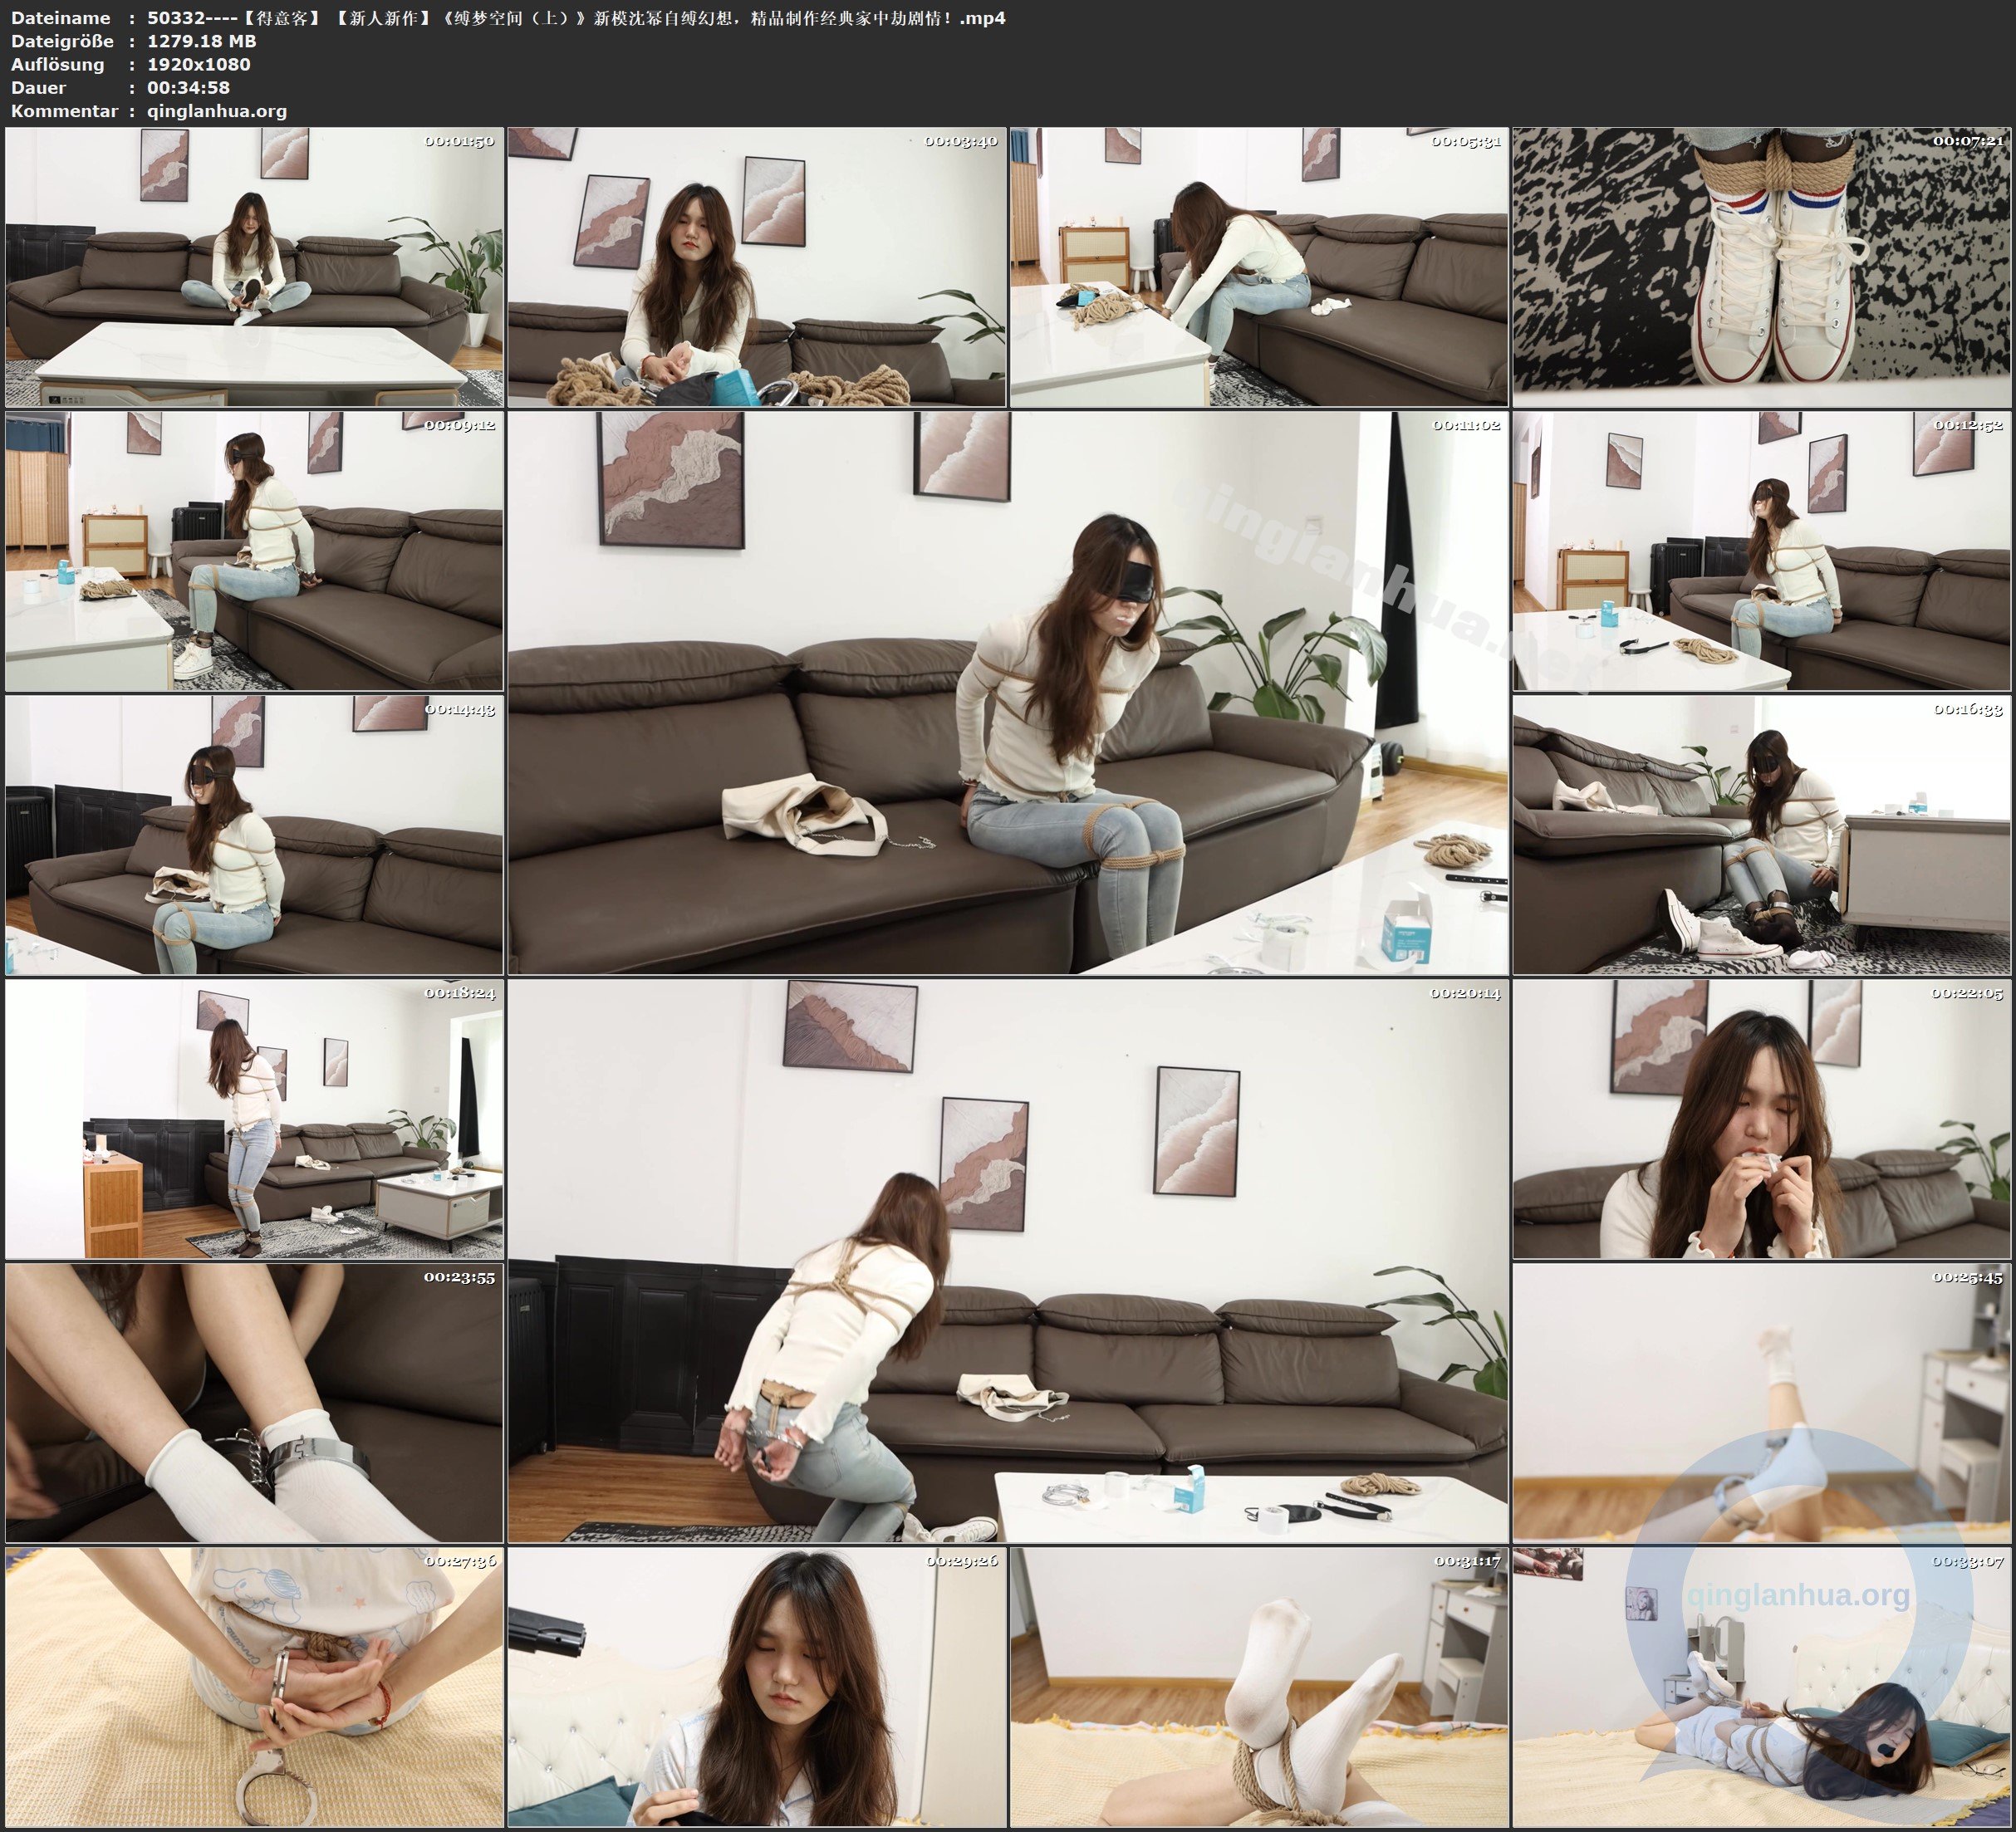Screen dimensions: 2016x1832
Task: Select the frame stamped 00:03:40
Action: 756,266
